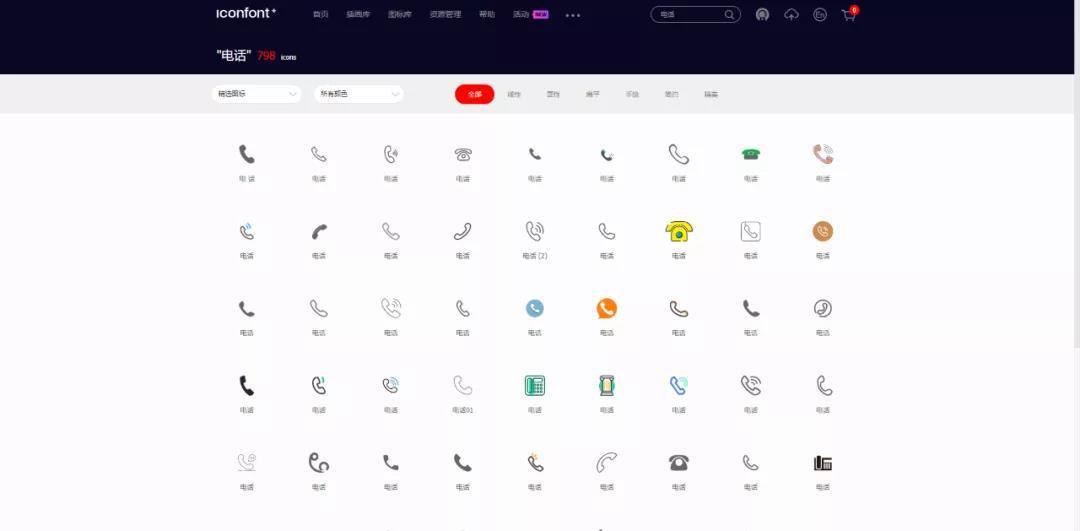
Task: Open the user avatar icon
Action: click(762, 15)
